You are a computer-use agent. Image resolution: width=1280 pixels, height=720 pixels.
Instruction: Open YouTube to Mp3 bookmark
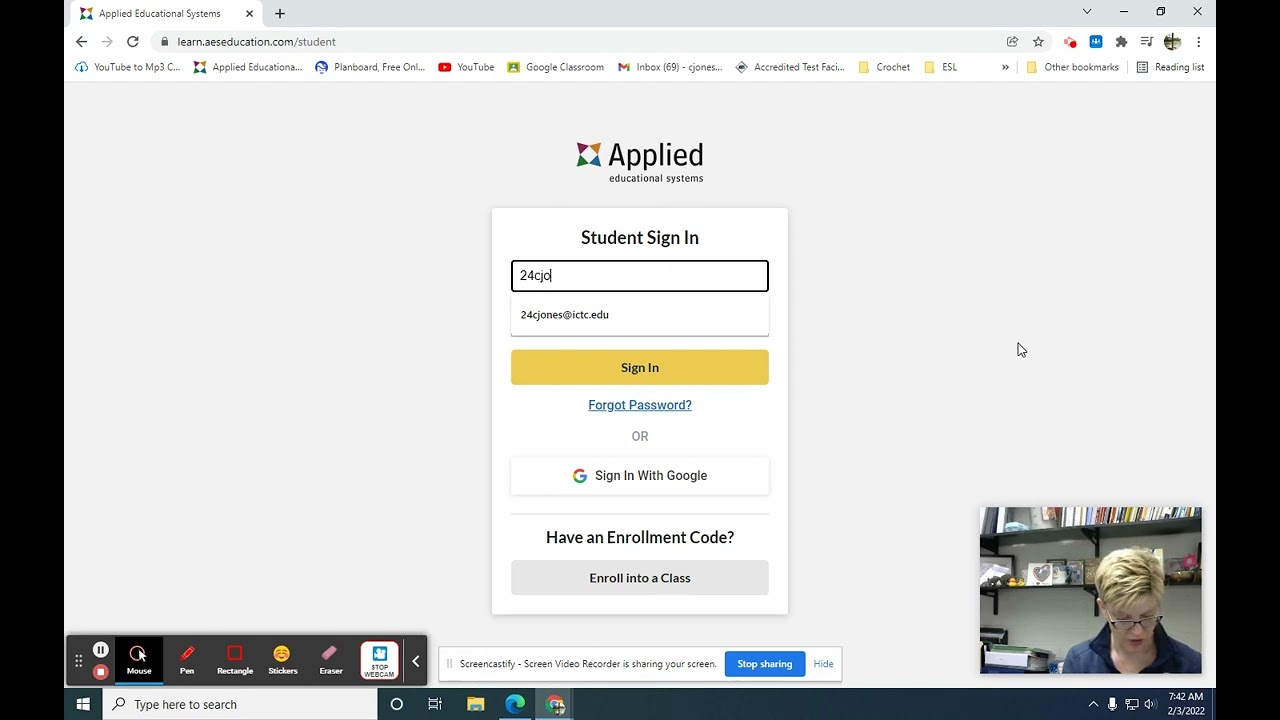pos(128,67)
